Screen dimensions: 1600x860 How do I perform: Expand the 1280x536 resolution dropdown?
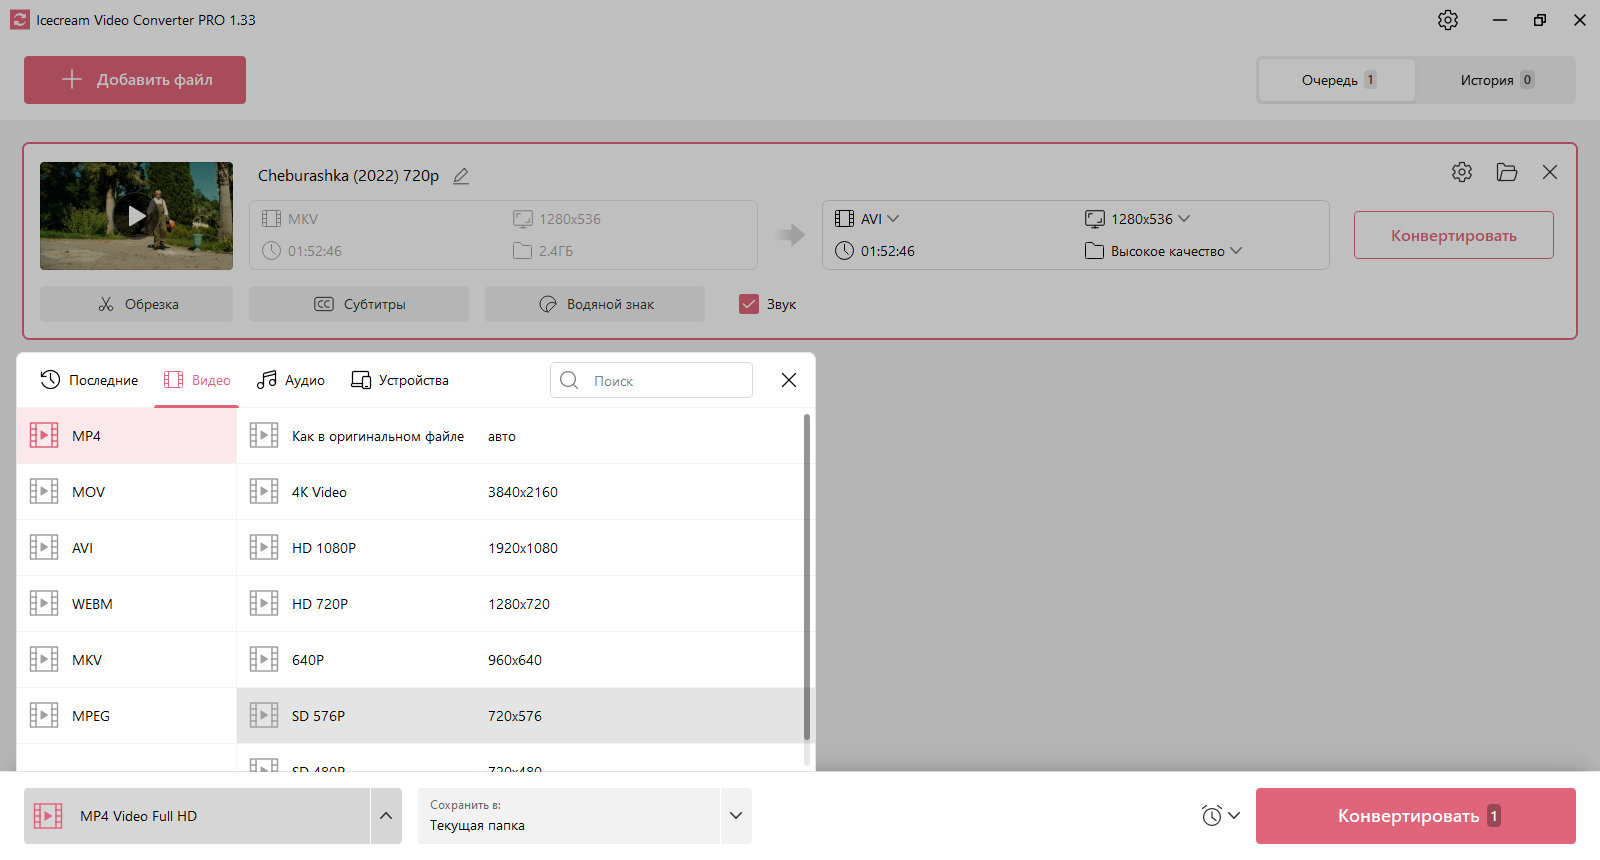coord(1138,219)
